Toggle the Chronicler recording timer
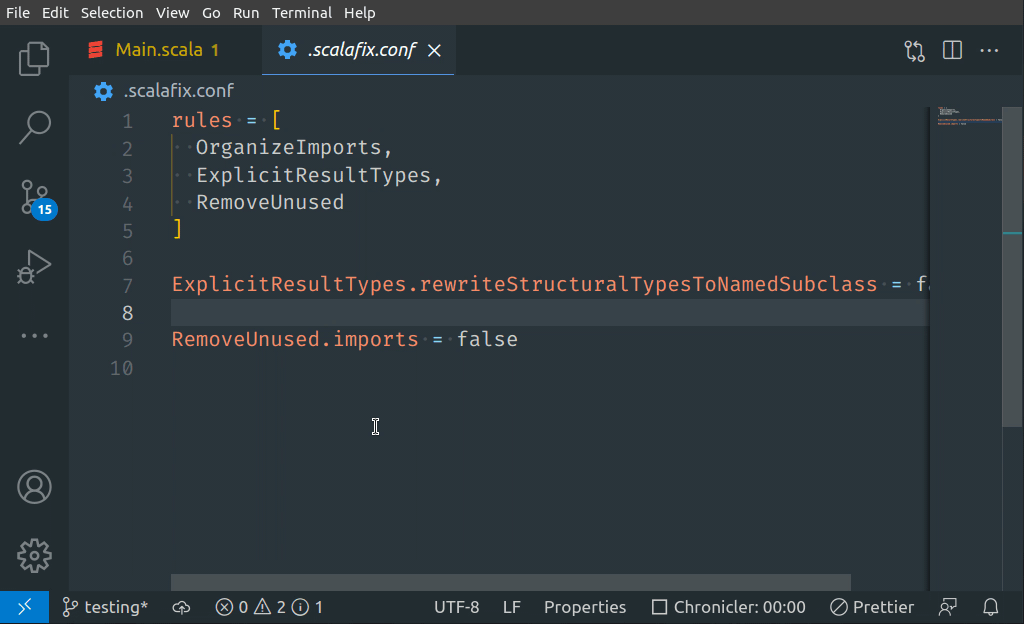Viewport: 1024px width, 624px height. (x=728, y=607)
